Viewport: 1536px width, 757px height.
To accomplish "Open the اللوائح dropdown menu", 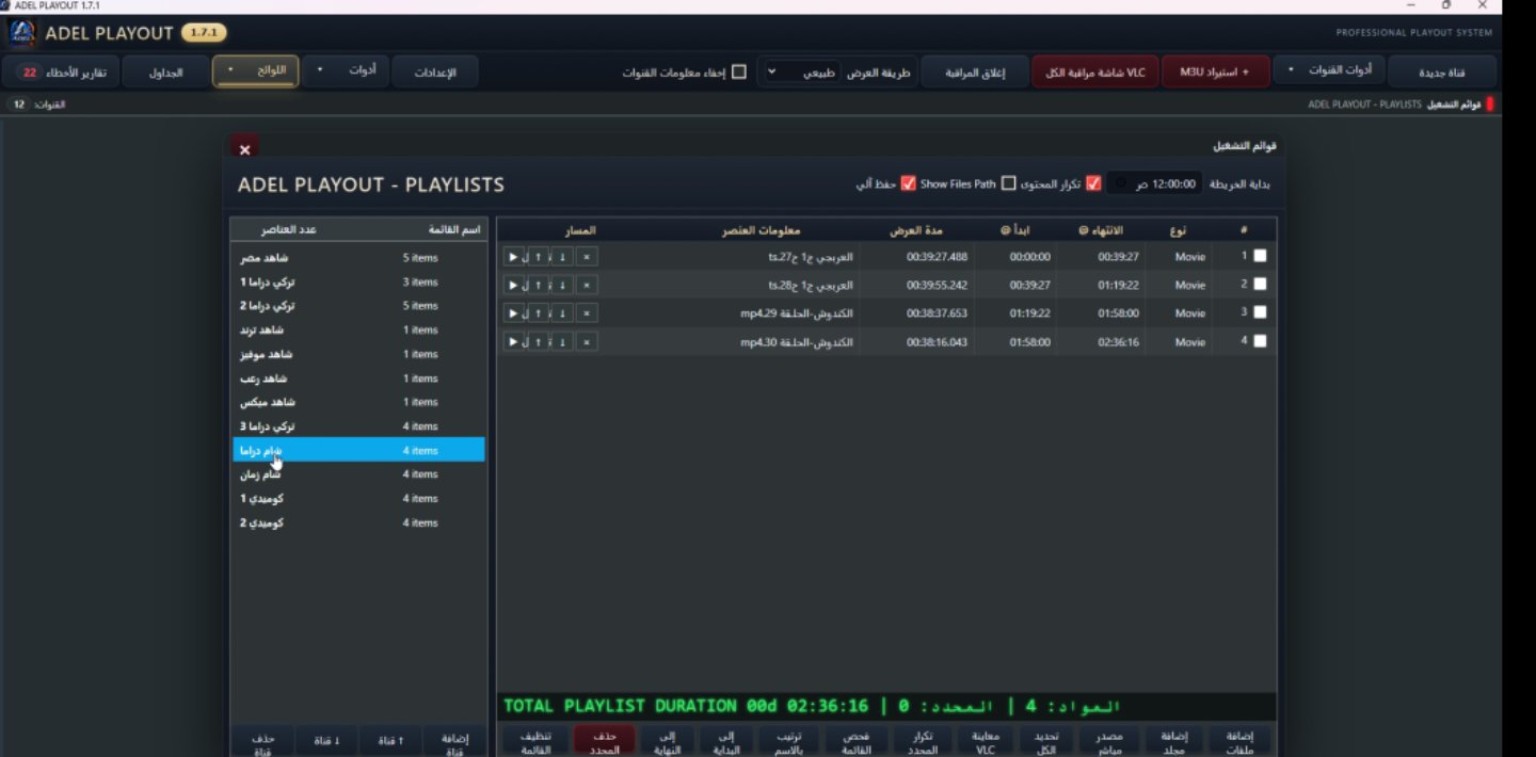I will (x=255, y=70).
